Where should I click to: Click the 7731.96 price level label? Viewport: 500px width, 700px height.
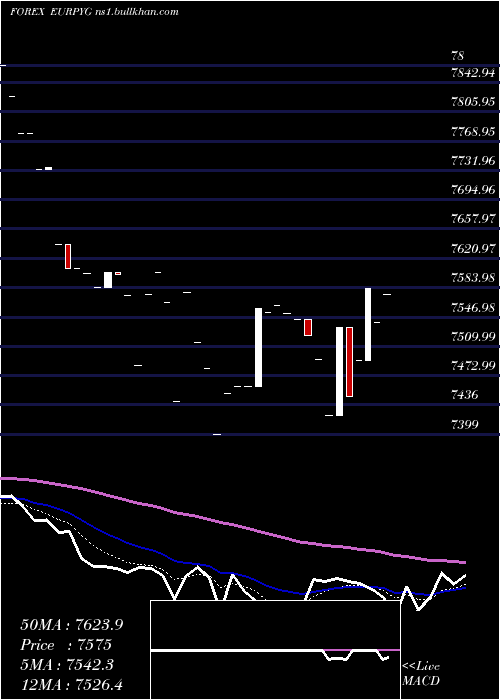click(x=473, y=161)
